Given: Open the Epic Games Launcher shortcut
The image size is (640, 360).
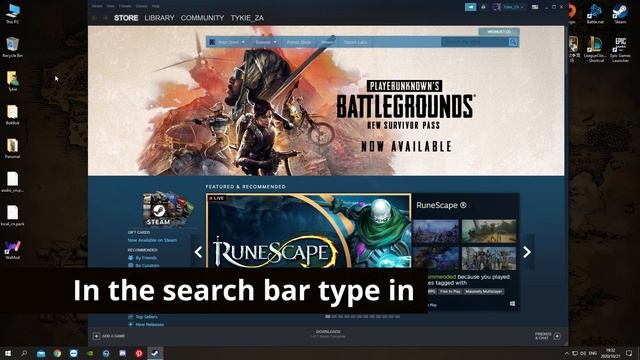Looking at the screenshot, I should point(620,49).
